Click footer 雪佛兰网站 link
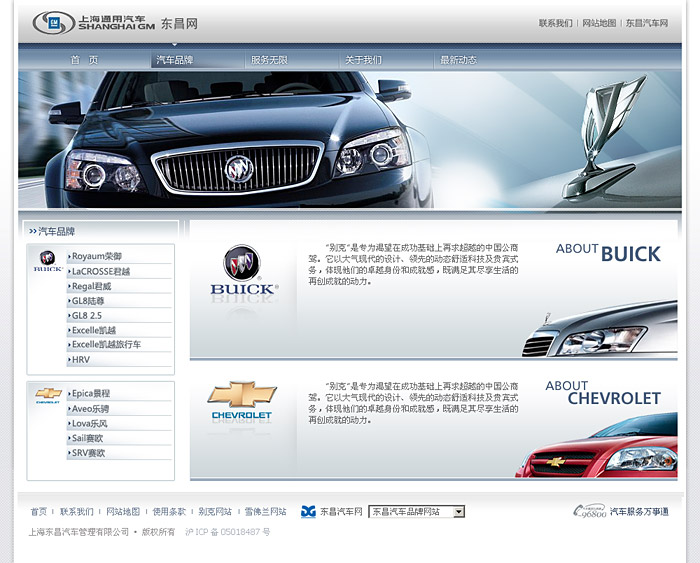 tap(265, 512)
